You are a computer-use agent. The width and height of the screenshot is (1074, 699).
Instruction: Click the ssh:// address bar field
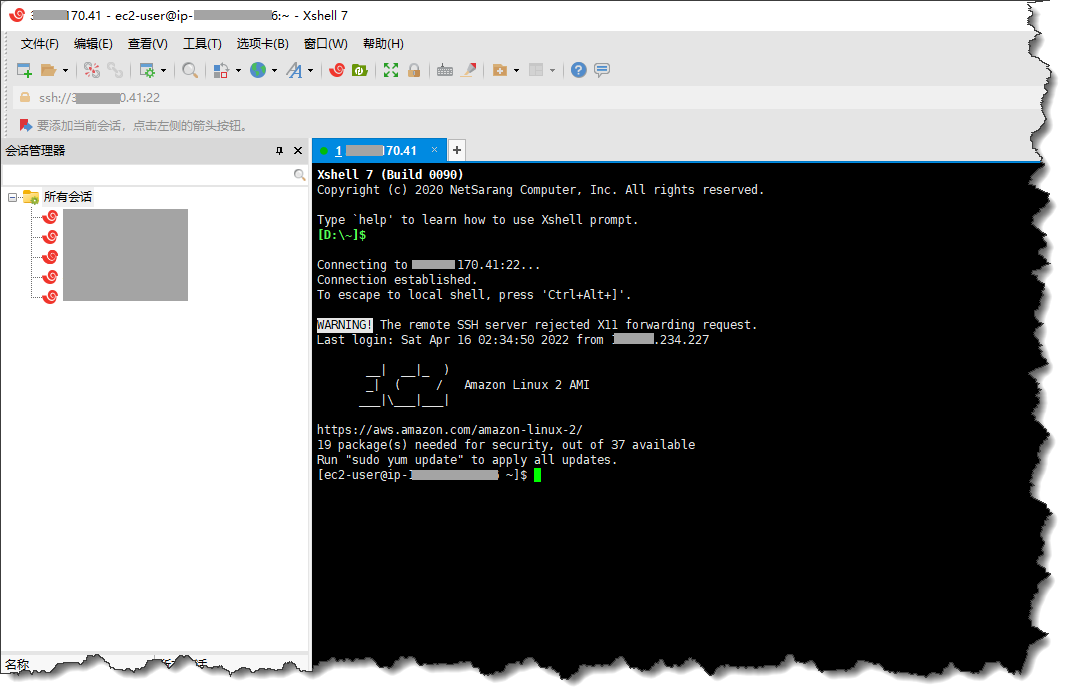pos(527,98)
